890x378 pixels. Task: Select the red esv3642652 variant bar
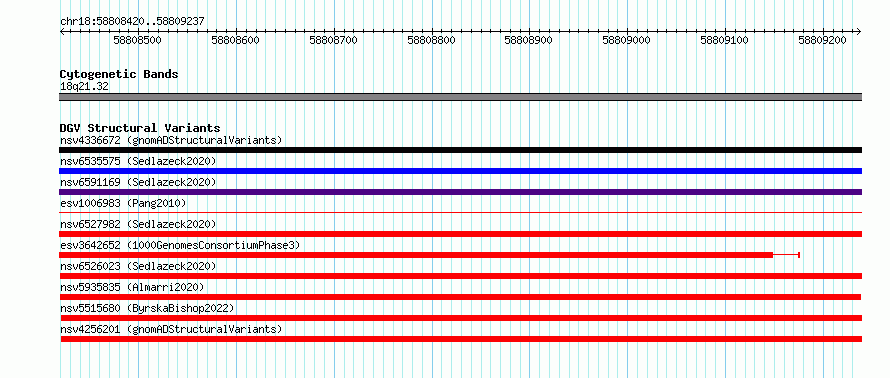click(x=416, y=255)
